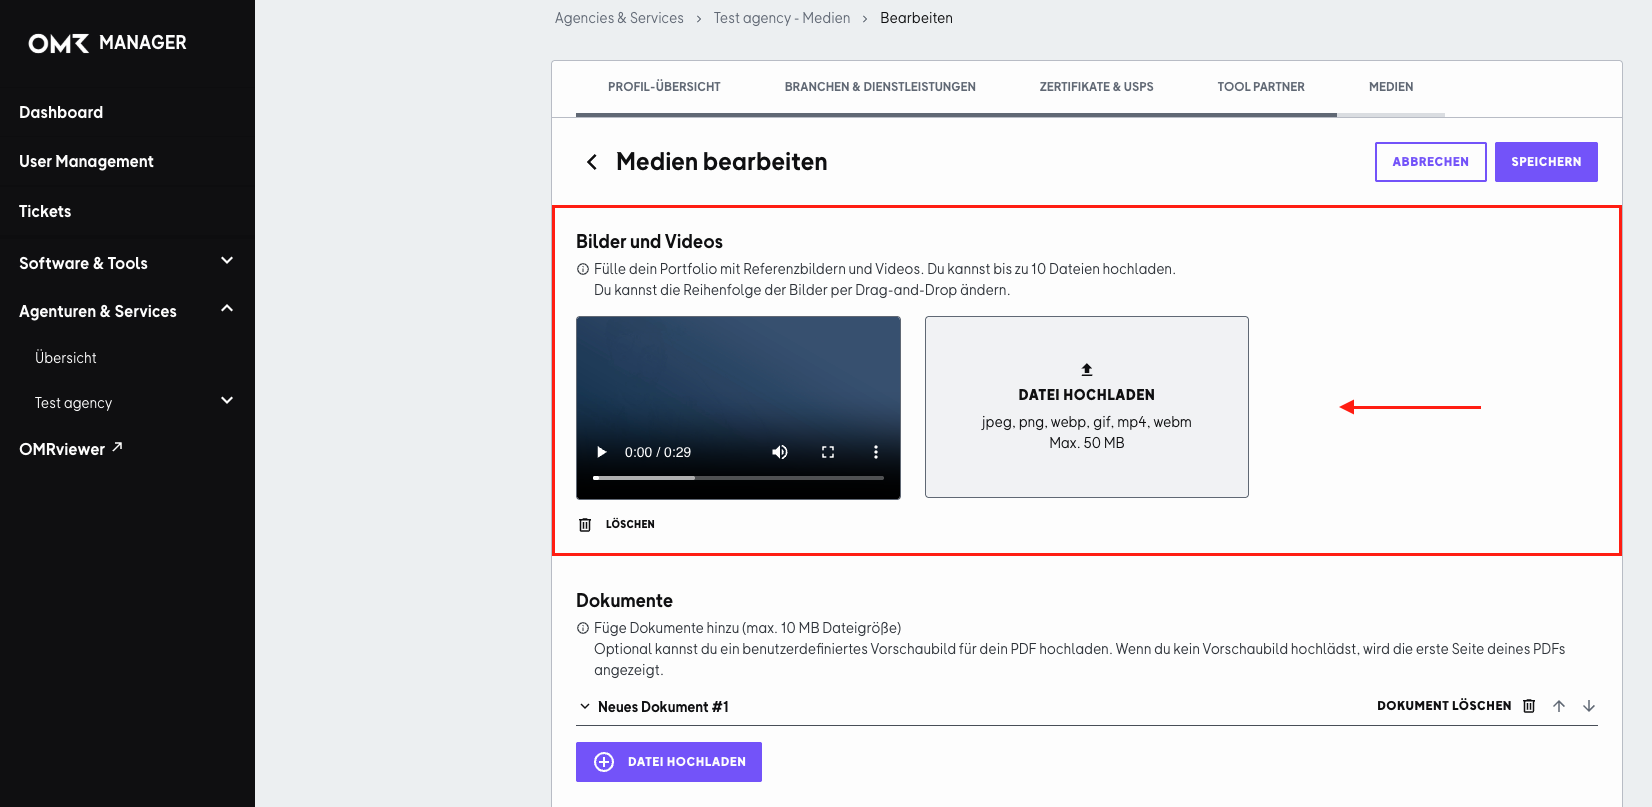Collapse the Agenturen & Services section chevron

[x=227, y=309]
